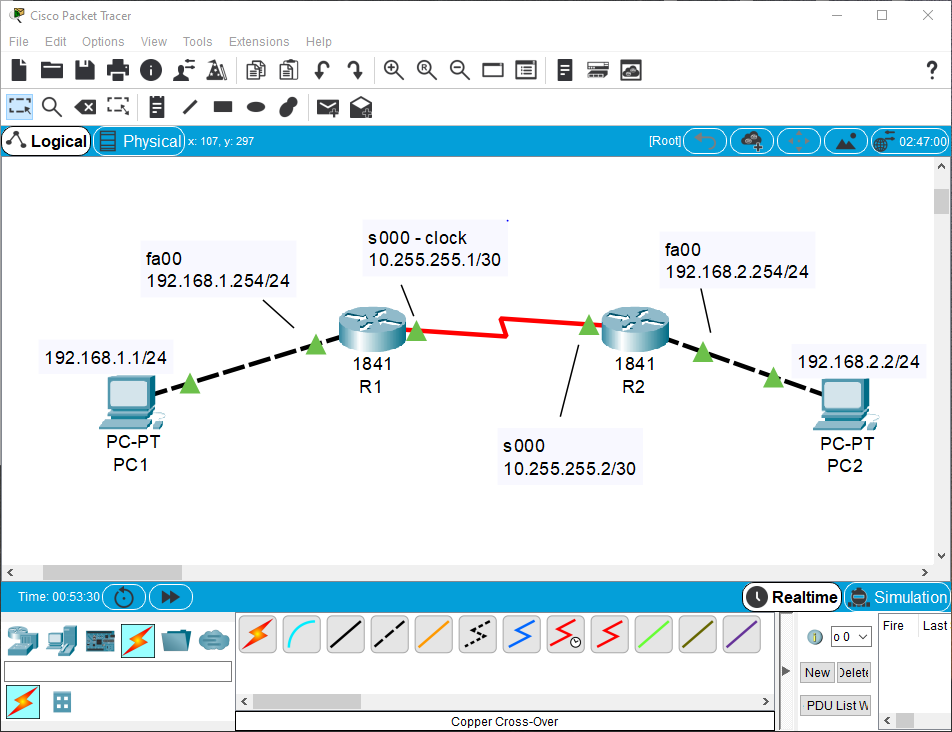The width and height of the screenshot is (952, 732).
Task: Select the Automatic connection lightning bolt
Action: [257, 635]
